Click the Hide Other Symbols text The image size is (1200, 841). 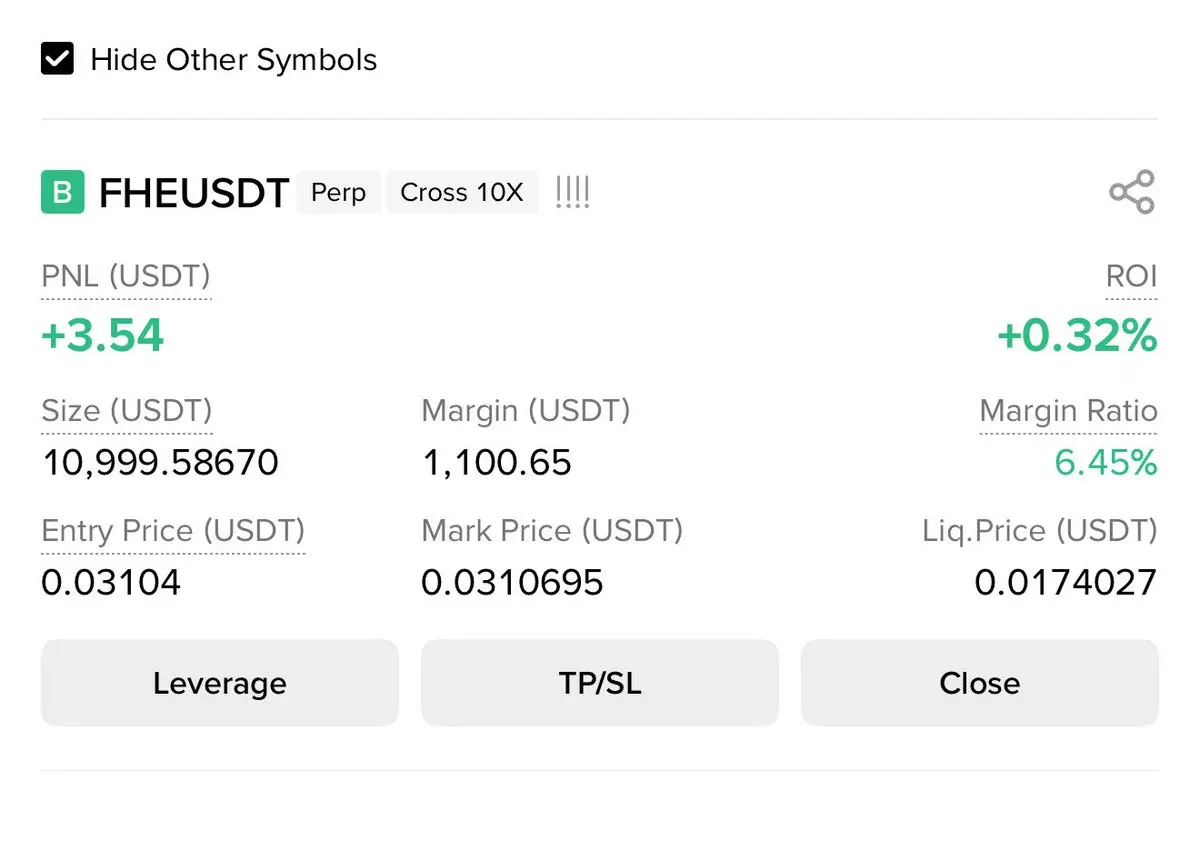pos(233,60)
